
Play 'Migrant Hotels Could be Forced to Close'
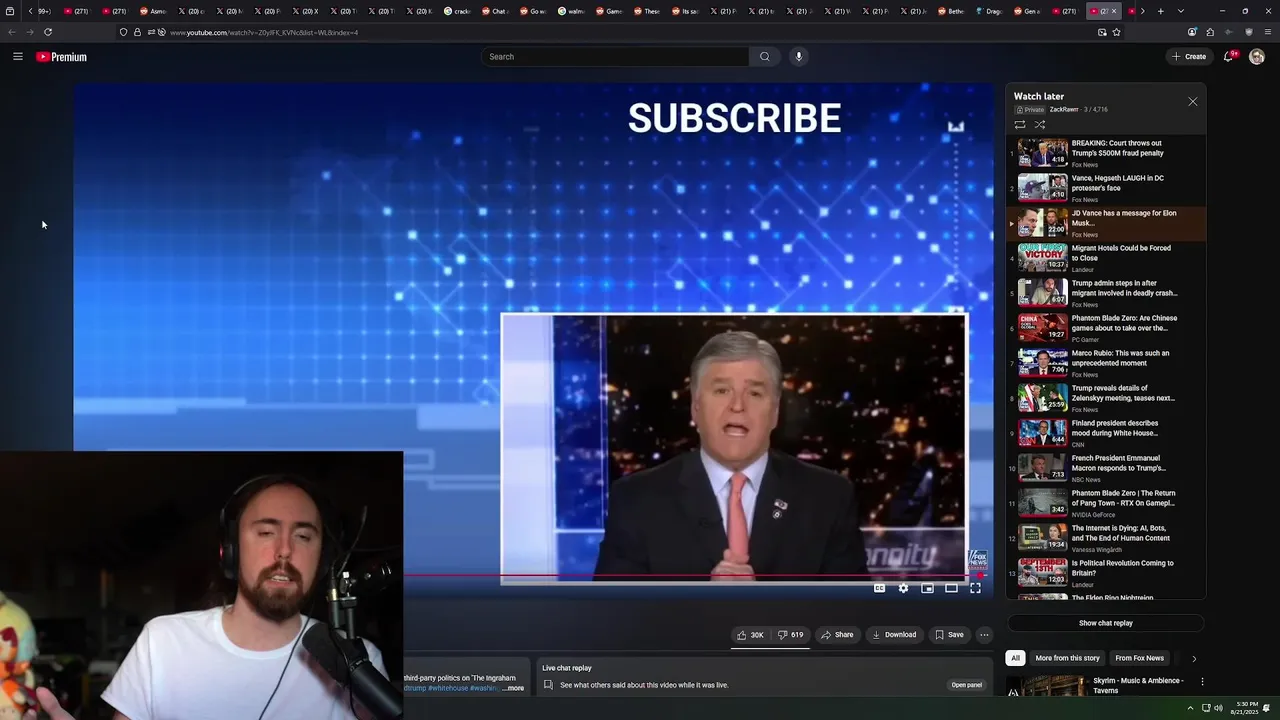1105,258
